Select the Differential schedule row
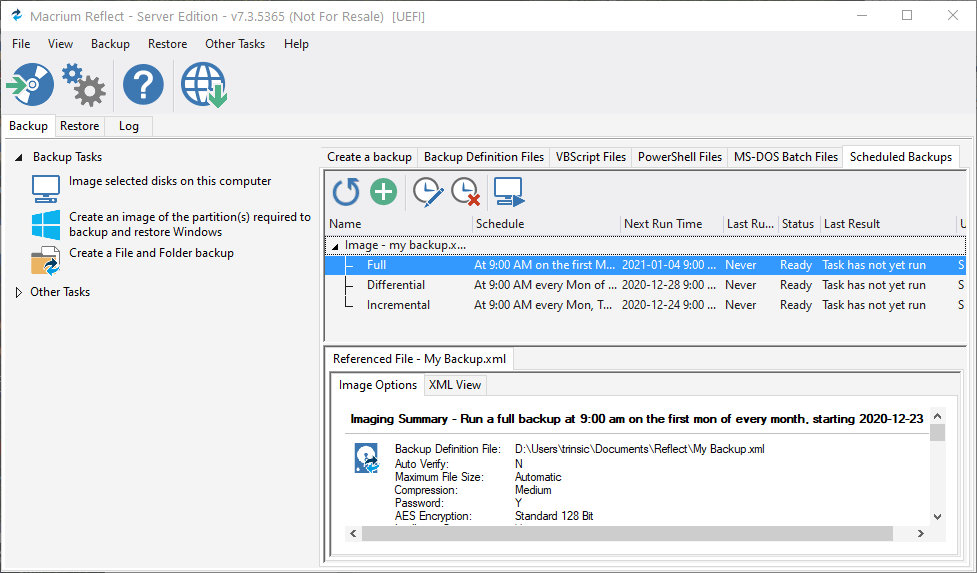Image resolution: width=977 pixels, height=573 pixels. click(x=646, y=285)
